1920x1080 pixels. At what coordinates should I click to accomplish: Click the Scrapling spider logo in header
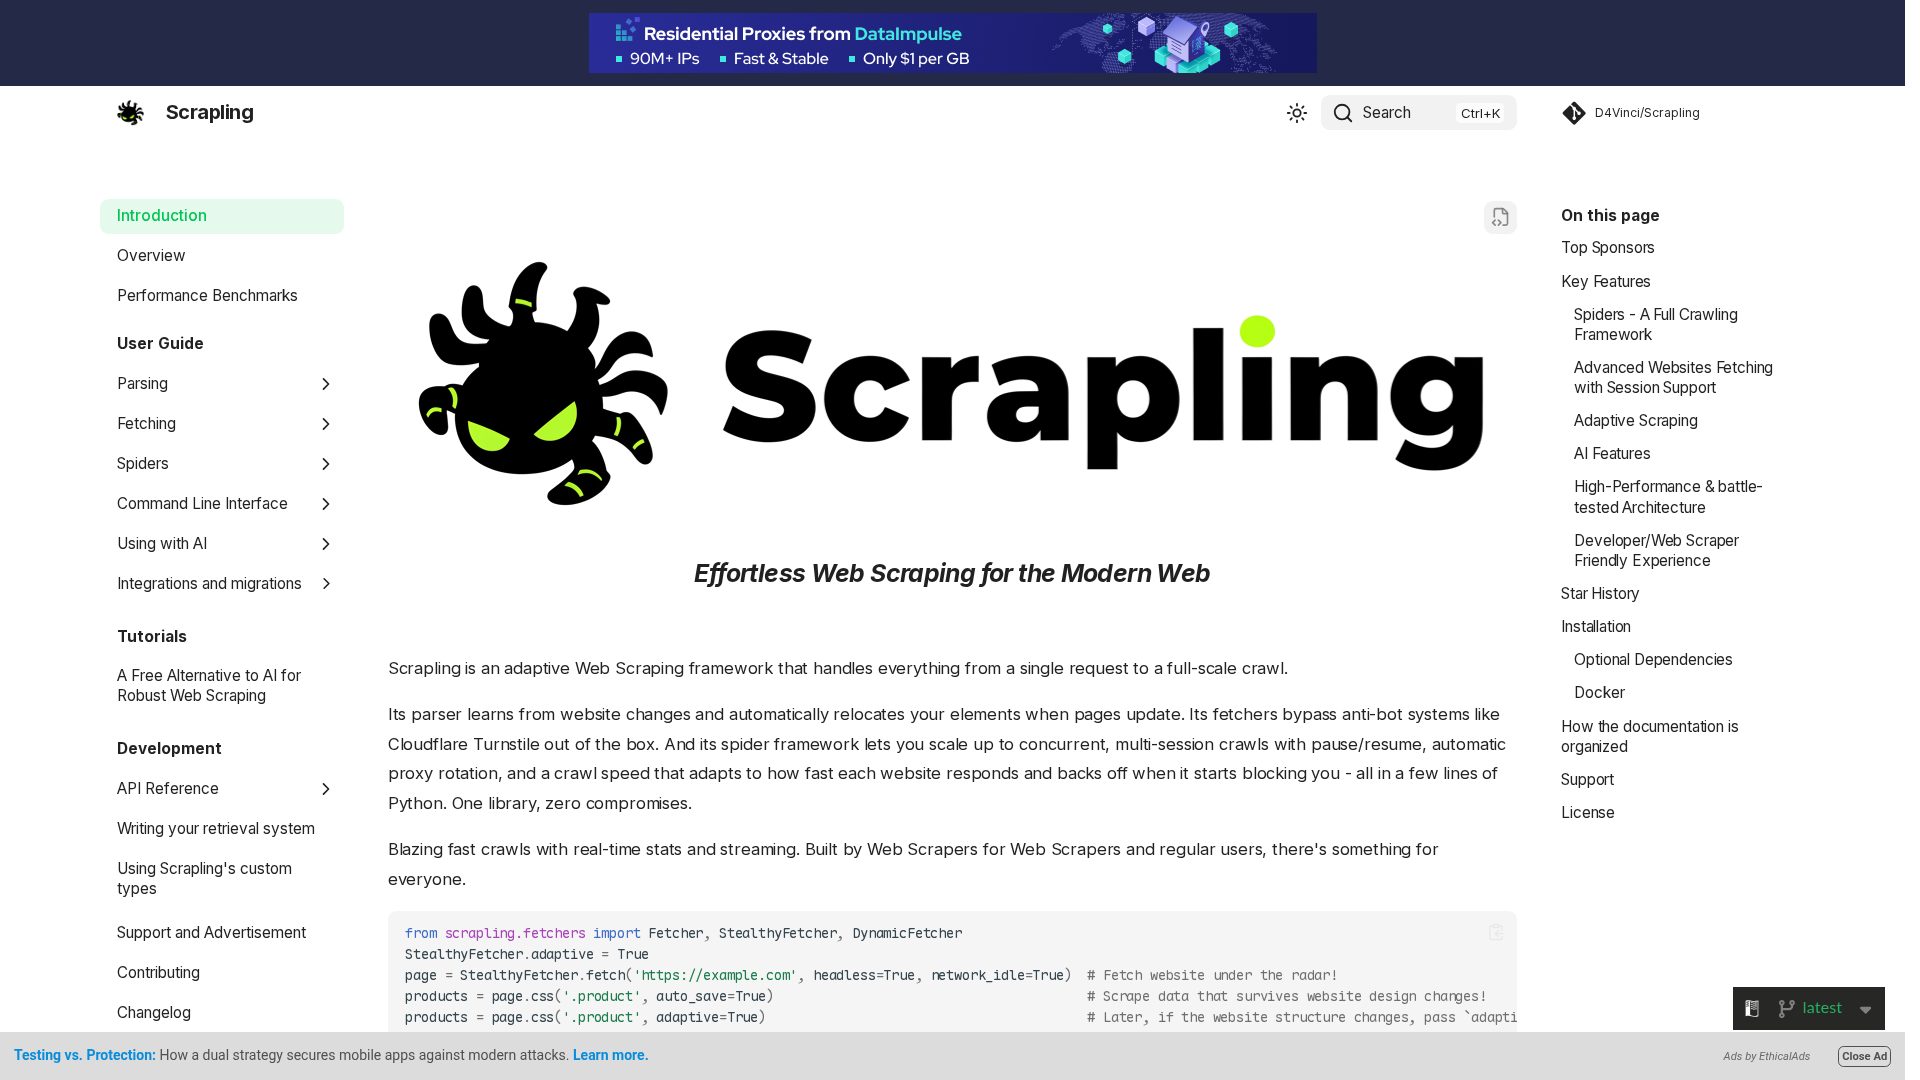click(x=131, y=113)
